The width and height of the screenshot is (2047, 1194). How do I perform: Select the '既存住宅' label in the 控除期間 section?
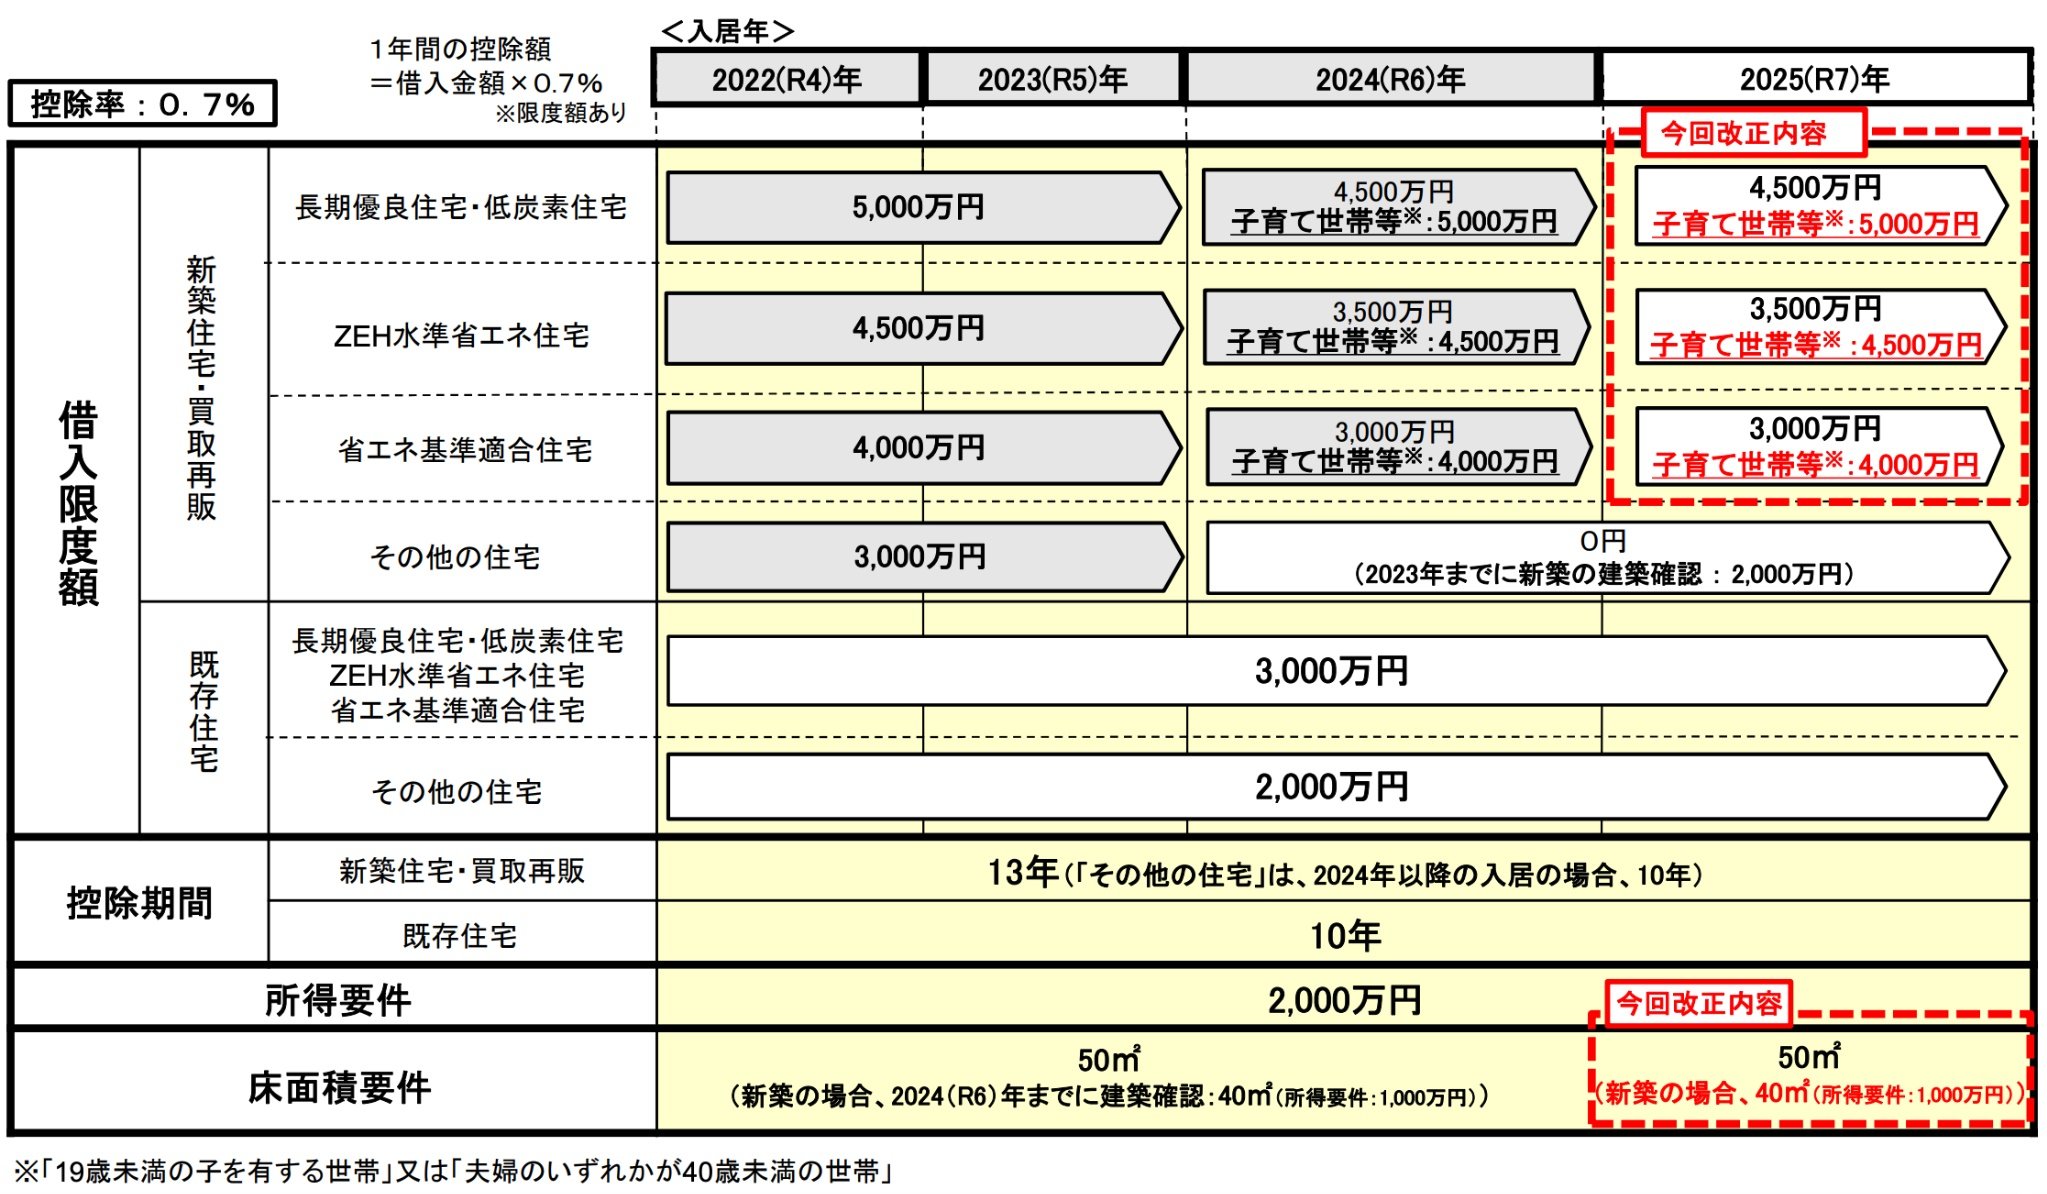click(x=460, y=936)
